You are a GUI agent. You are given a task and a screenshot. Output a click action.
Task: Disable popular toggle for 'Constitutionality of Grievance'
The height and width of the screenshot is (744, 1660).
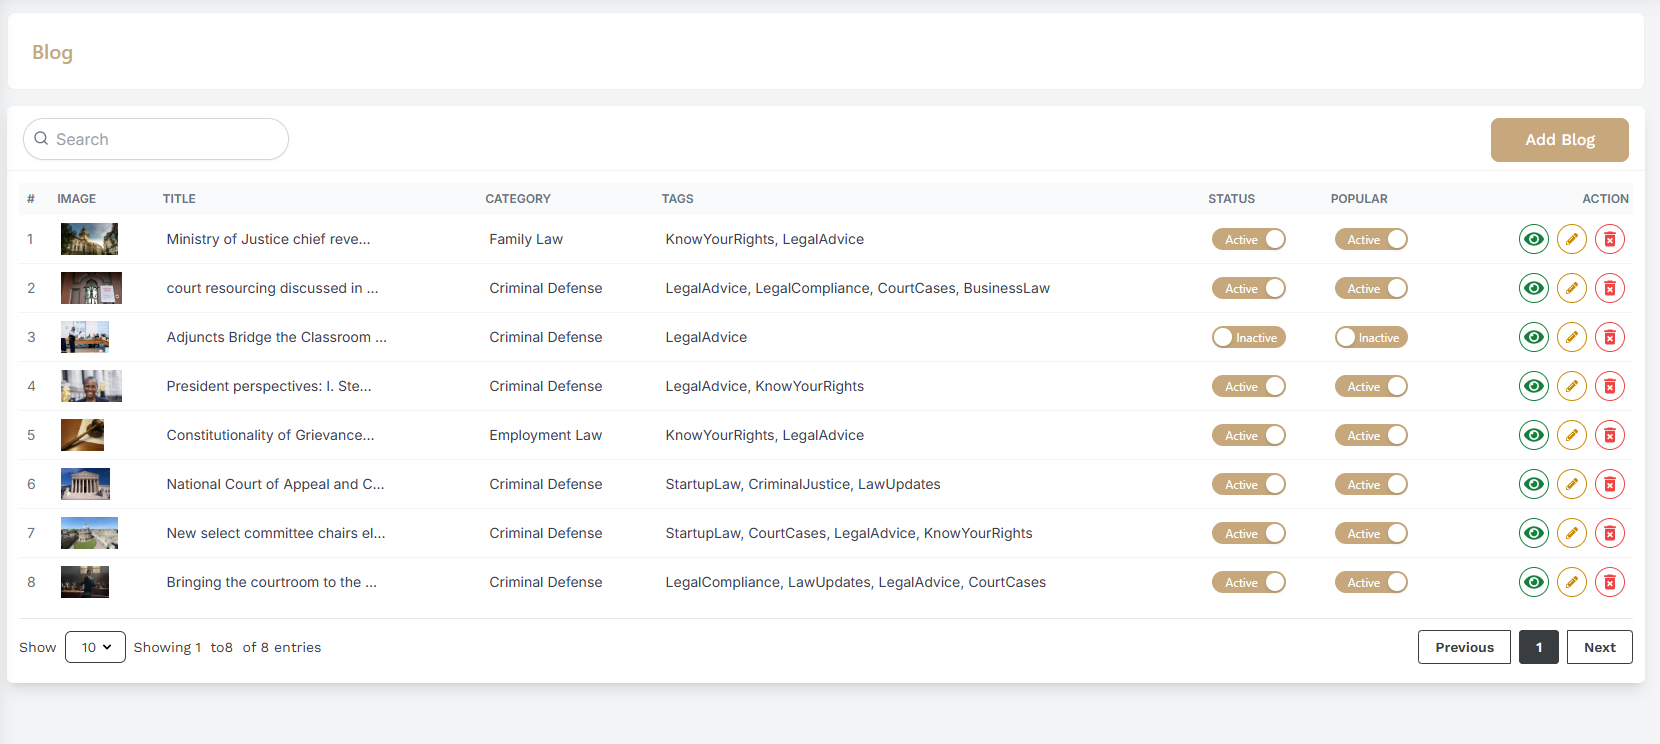click(1370, 435)
